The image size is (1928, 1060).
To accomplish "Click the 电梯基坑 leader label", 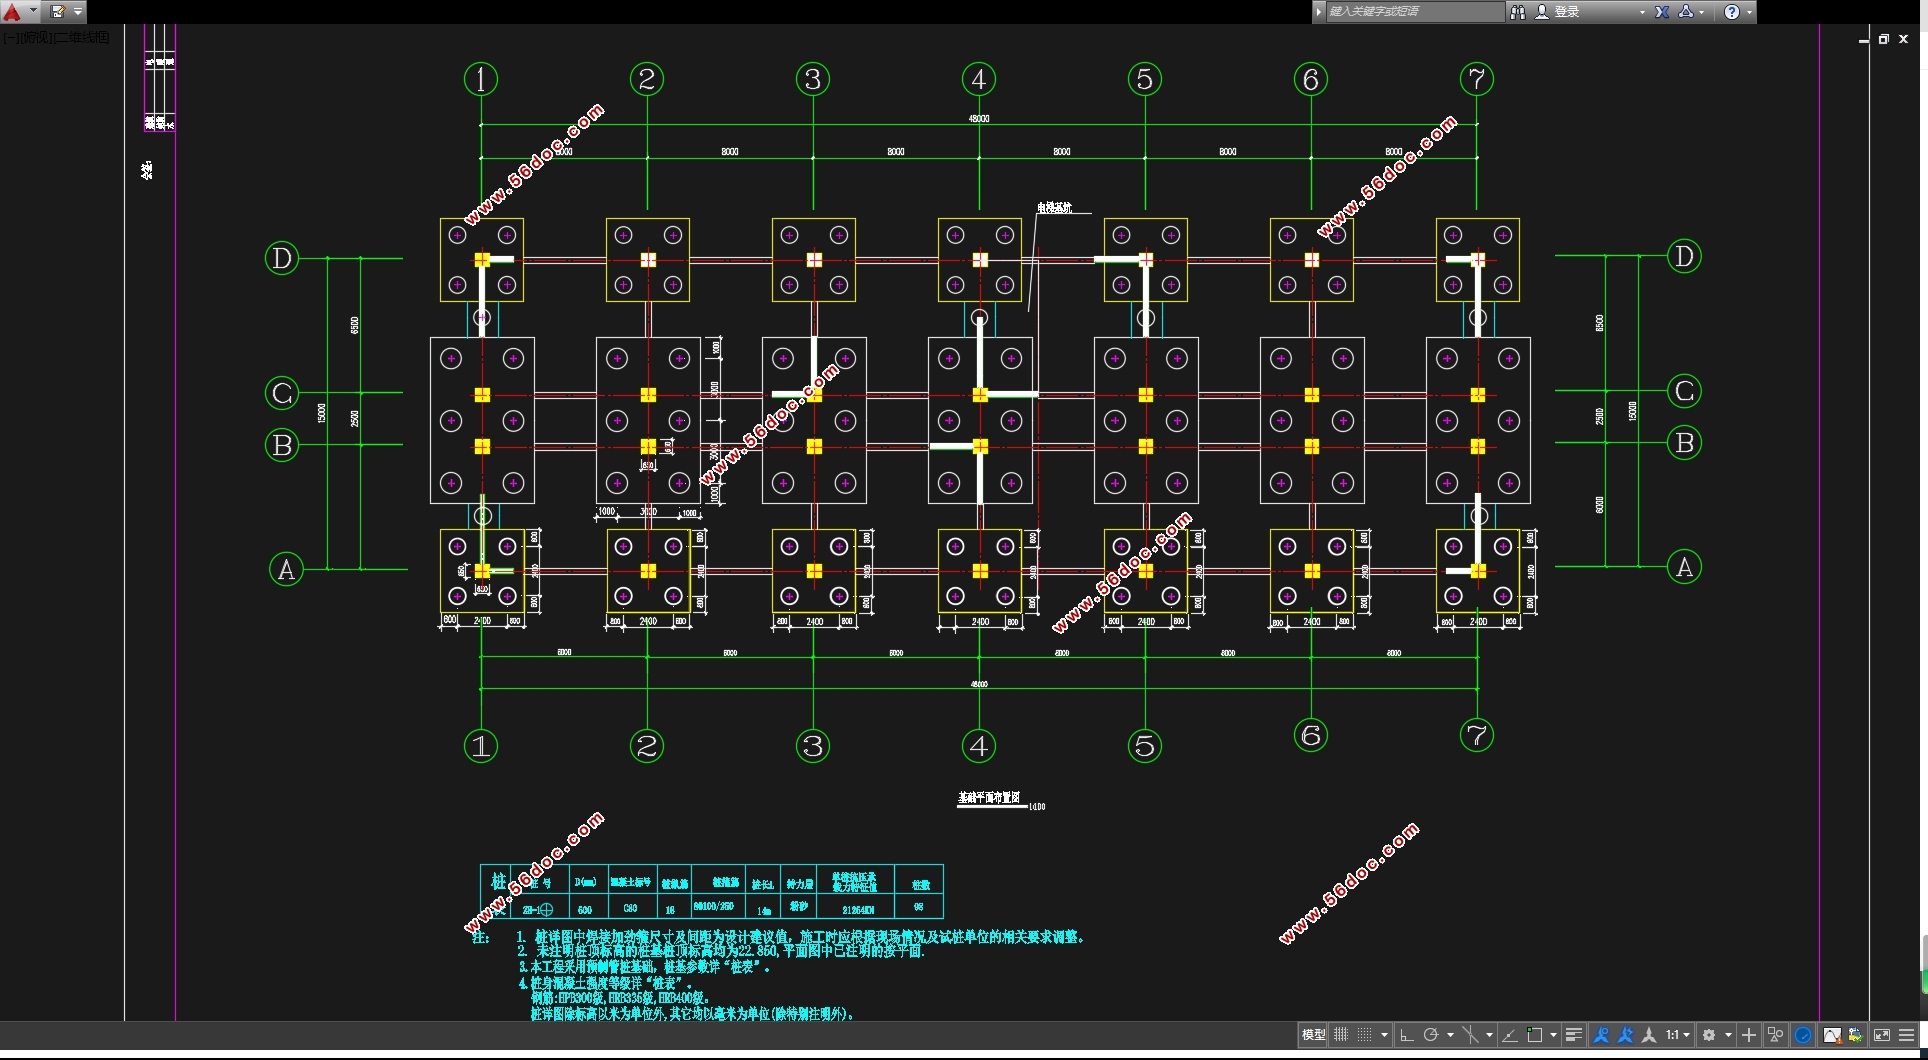I will point(1054,208).
